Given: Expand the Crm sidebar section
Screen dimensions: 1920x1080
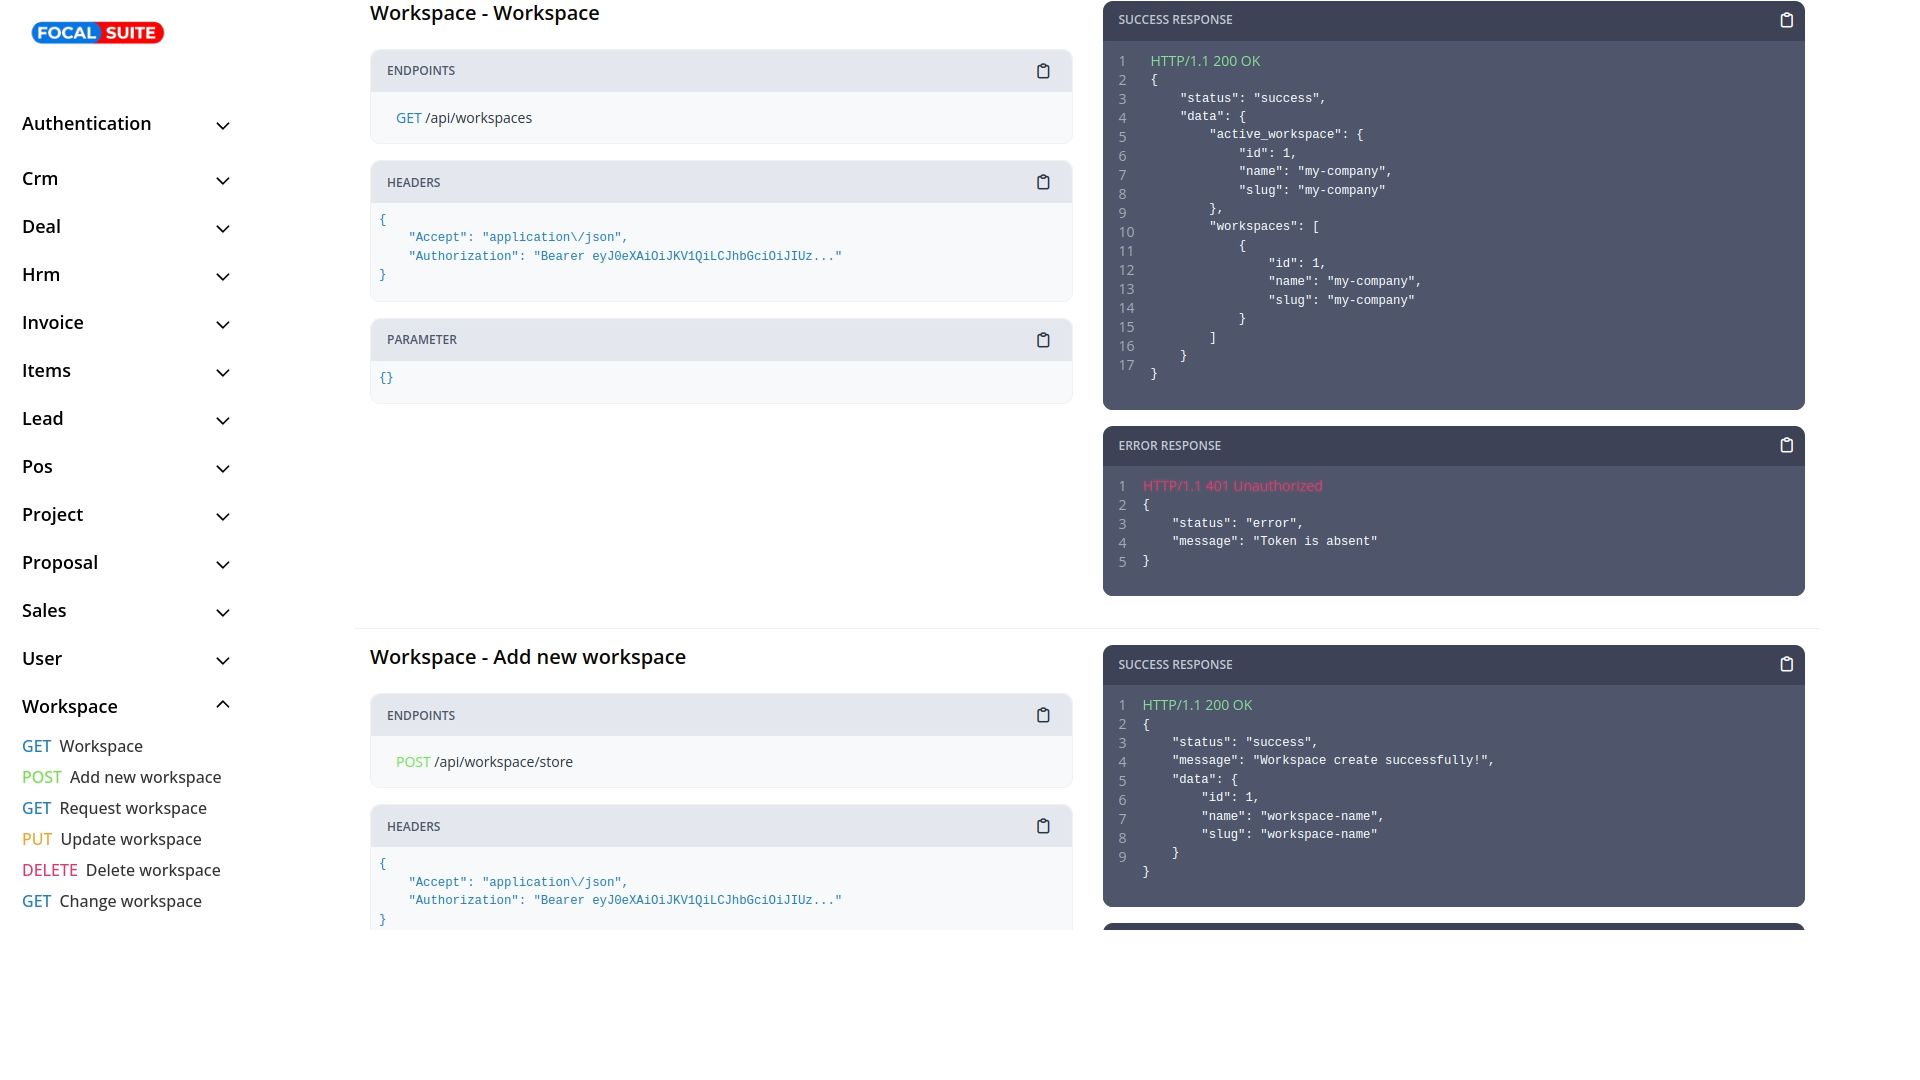Looking at the screenshot, I should tap(126, 179).
